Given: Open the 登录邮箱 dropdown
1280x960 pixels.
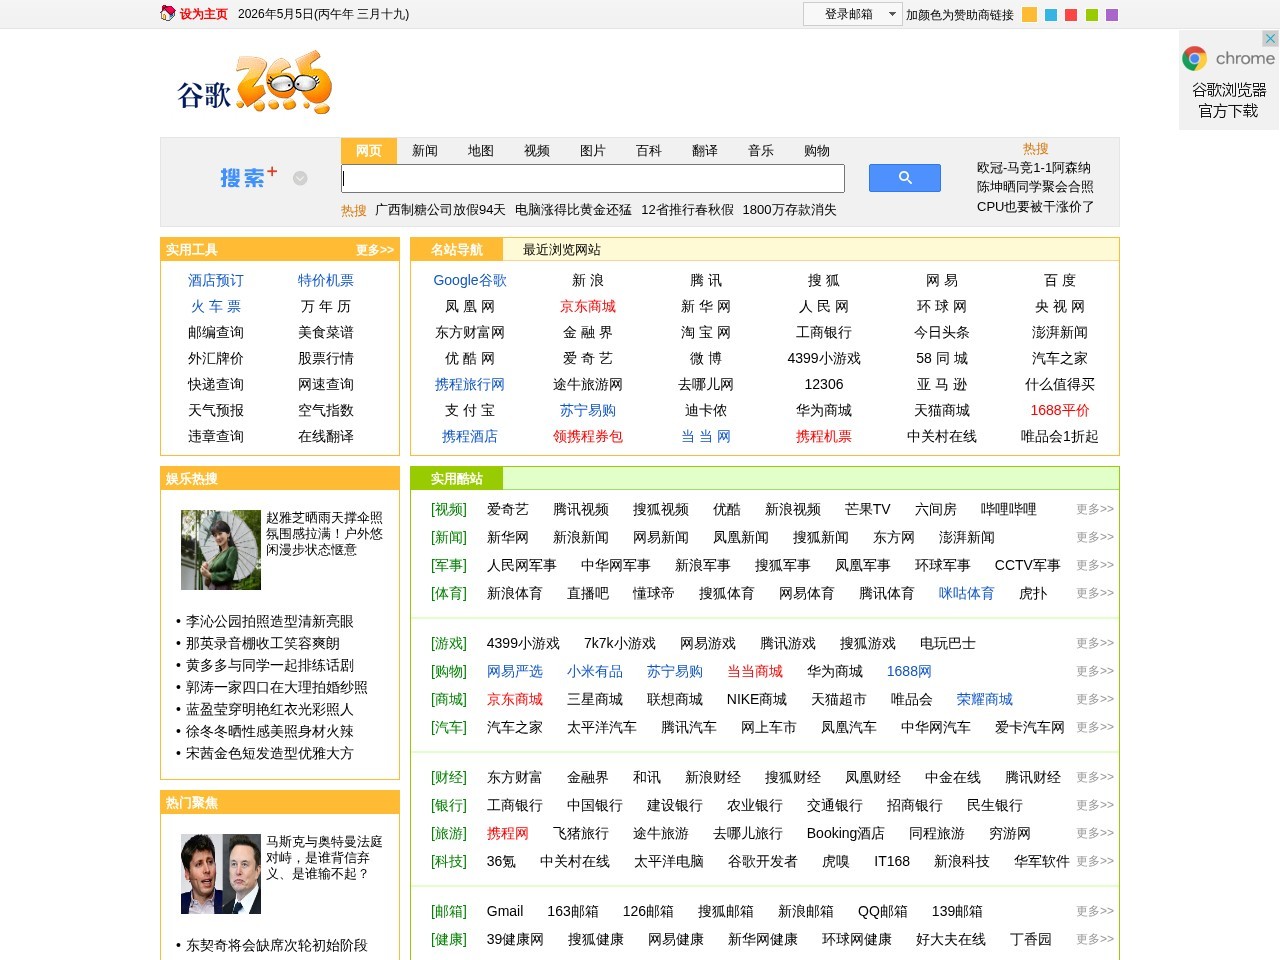Looking at the screenshot, I should point(853,14).
